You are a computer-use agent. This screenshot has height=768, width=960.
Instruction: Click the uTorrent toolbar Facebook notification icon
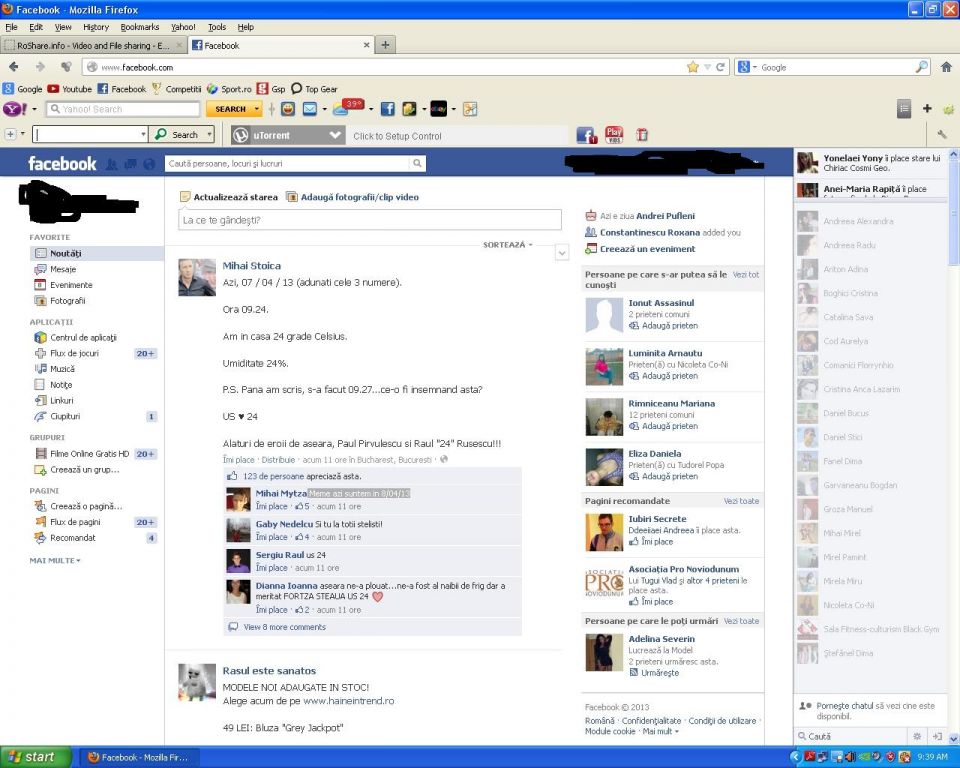pos(586,135)
